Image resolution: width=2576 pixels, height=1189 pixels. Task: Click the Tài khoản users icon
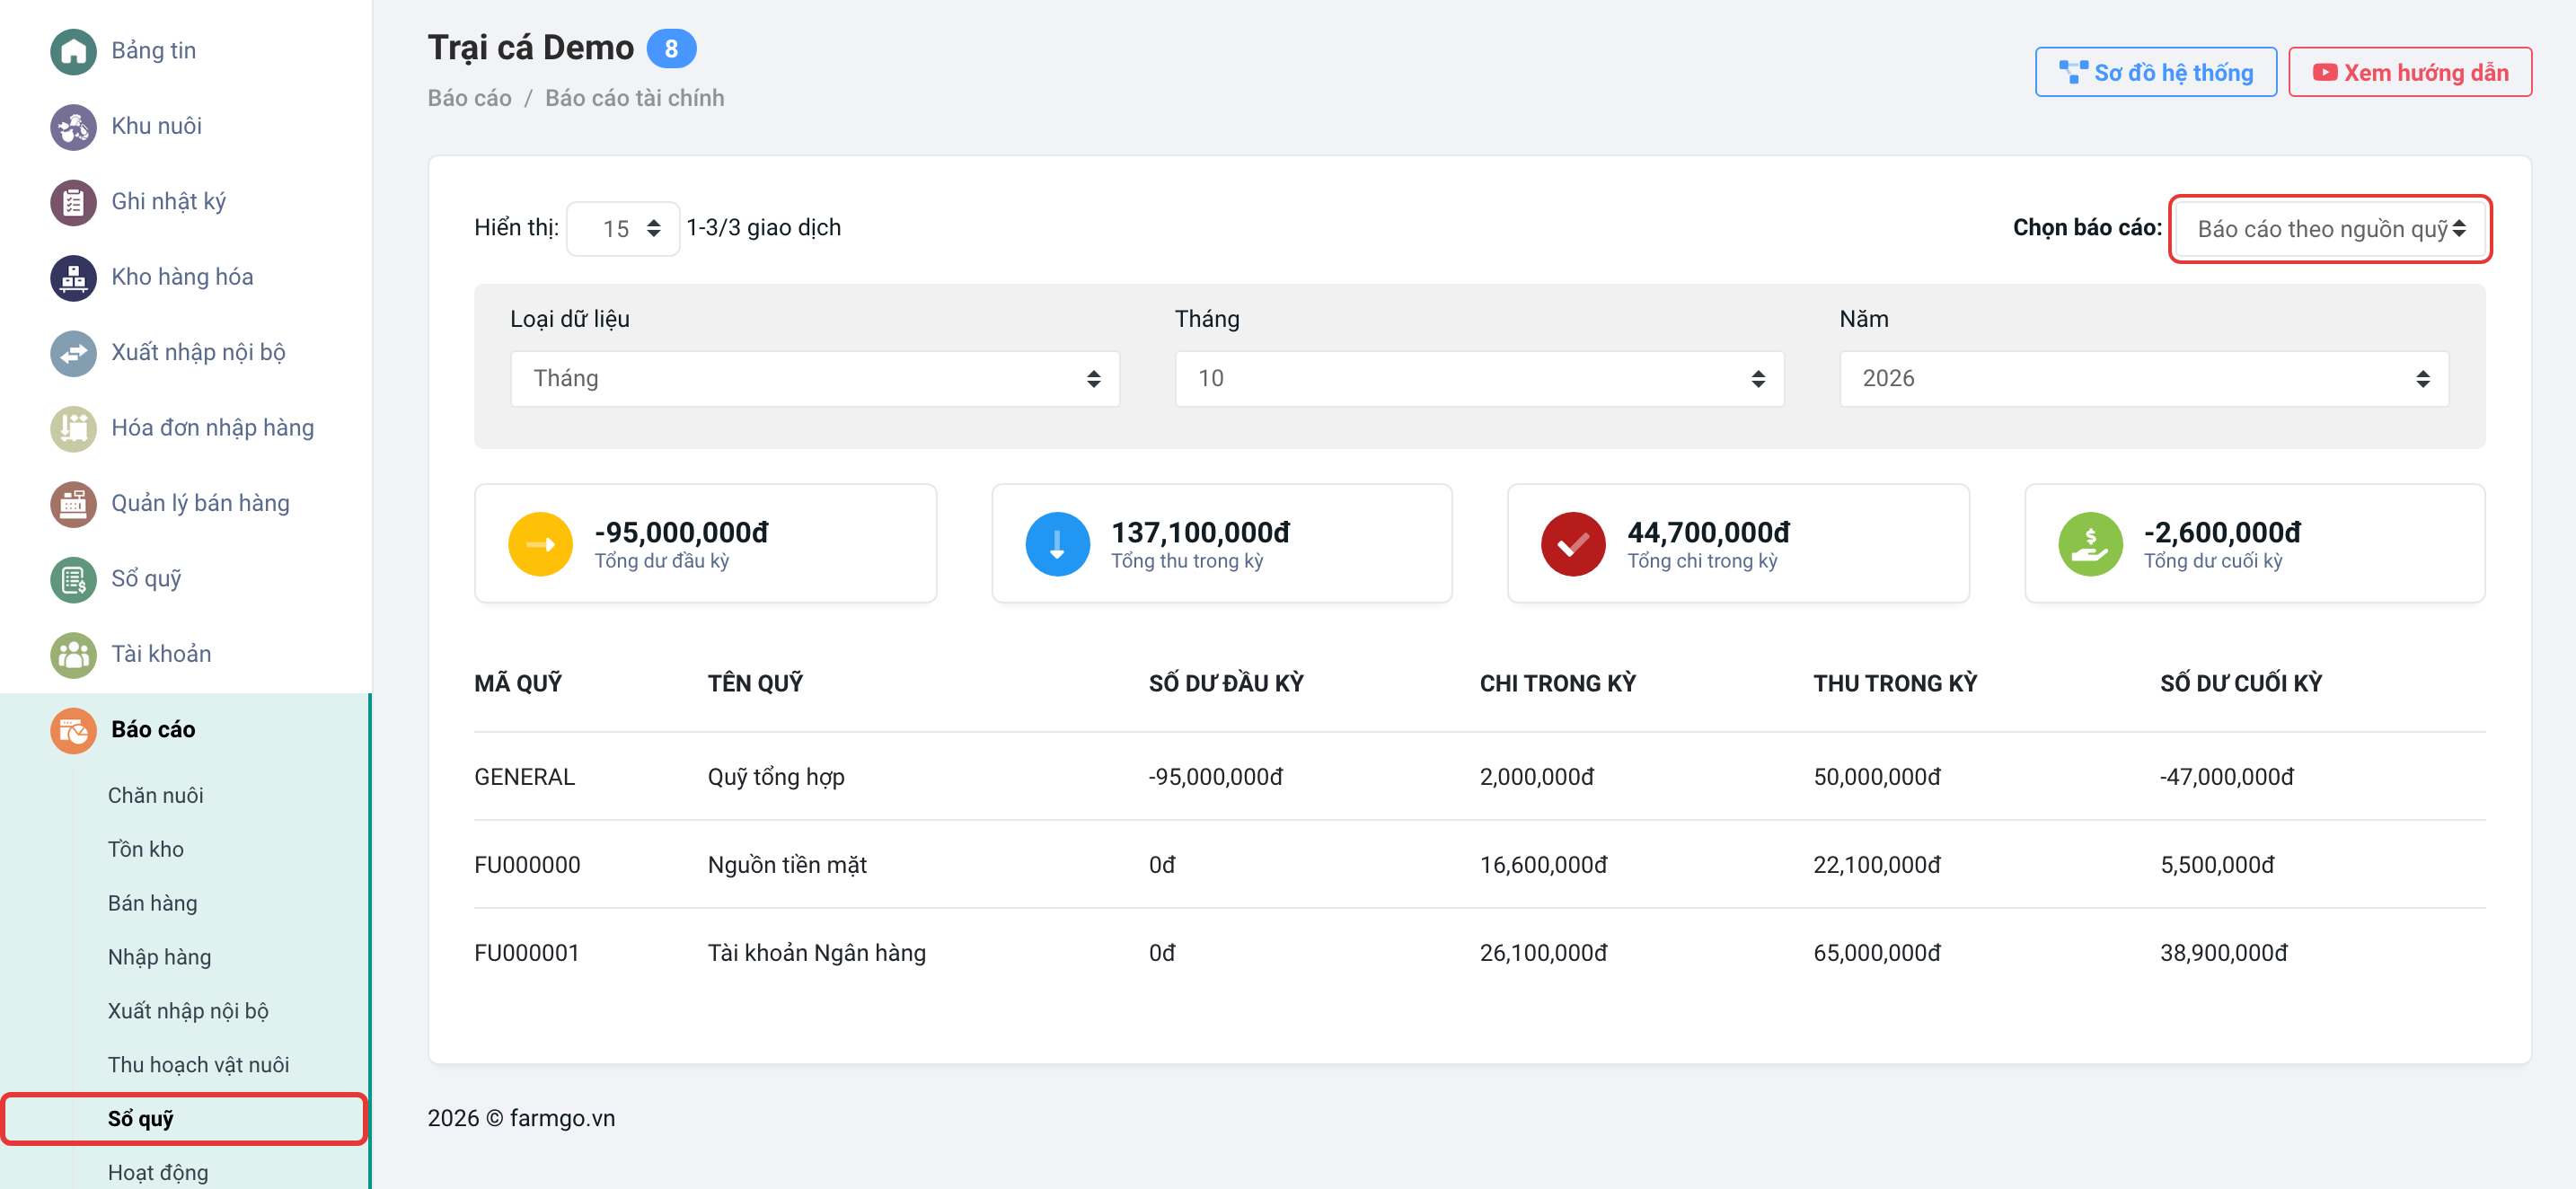[73, 655]
